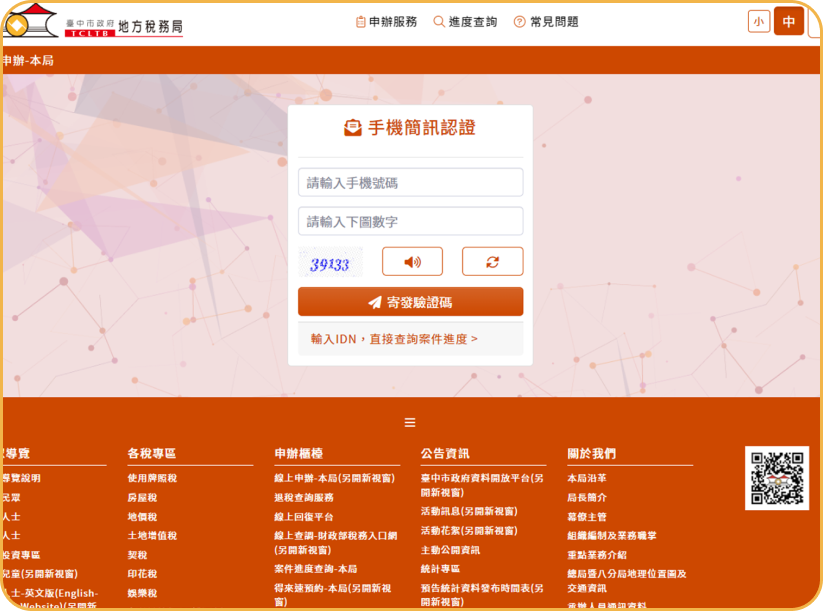
Task: Open the 使用牌照稅 footer link
Action: click(x=152, y=479)
